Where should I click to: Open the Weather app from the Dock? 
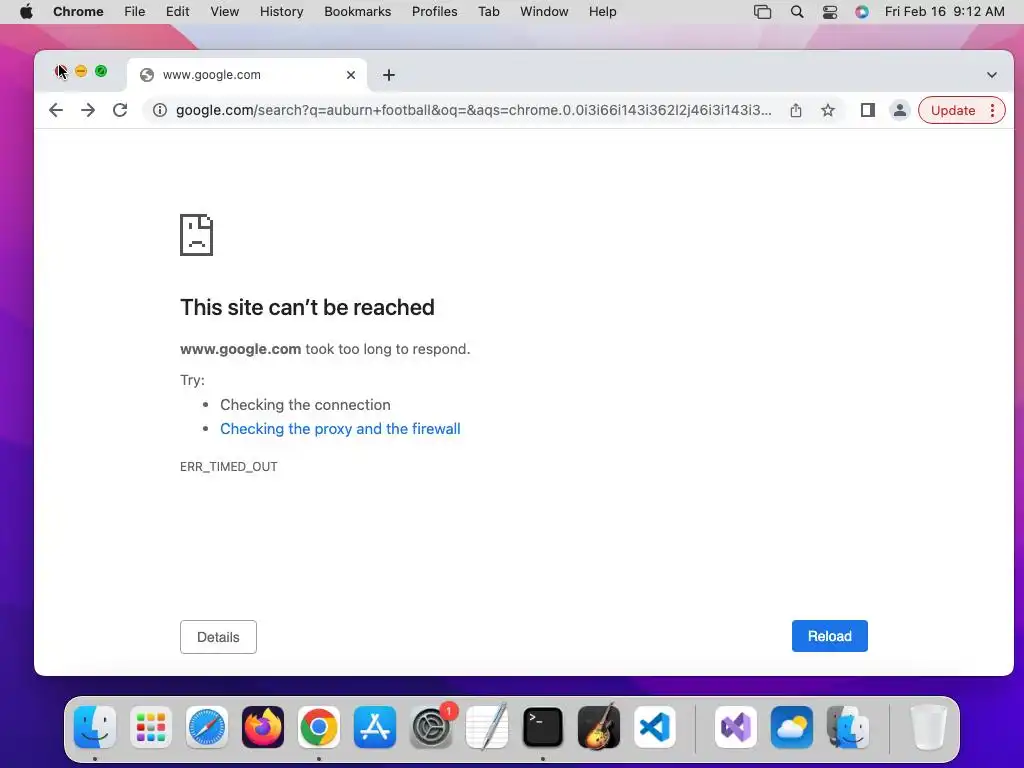[792, 727]
